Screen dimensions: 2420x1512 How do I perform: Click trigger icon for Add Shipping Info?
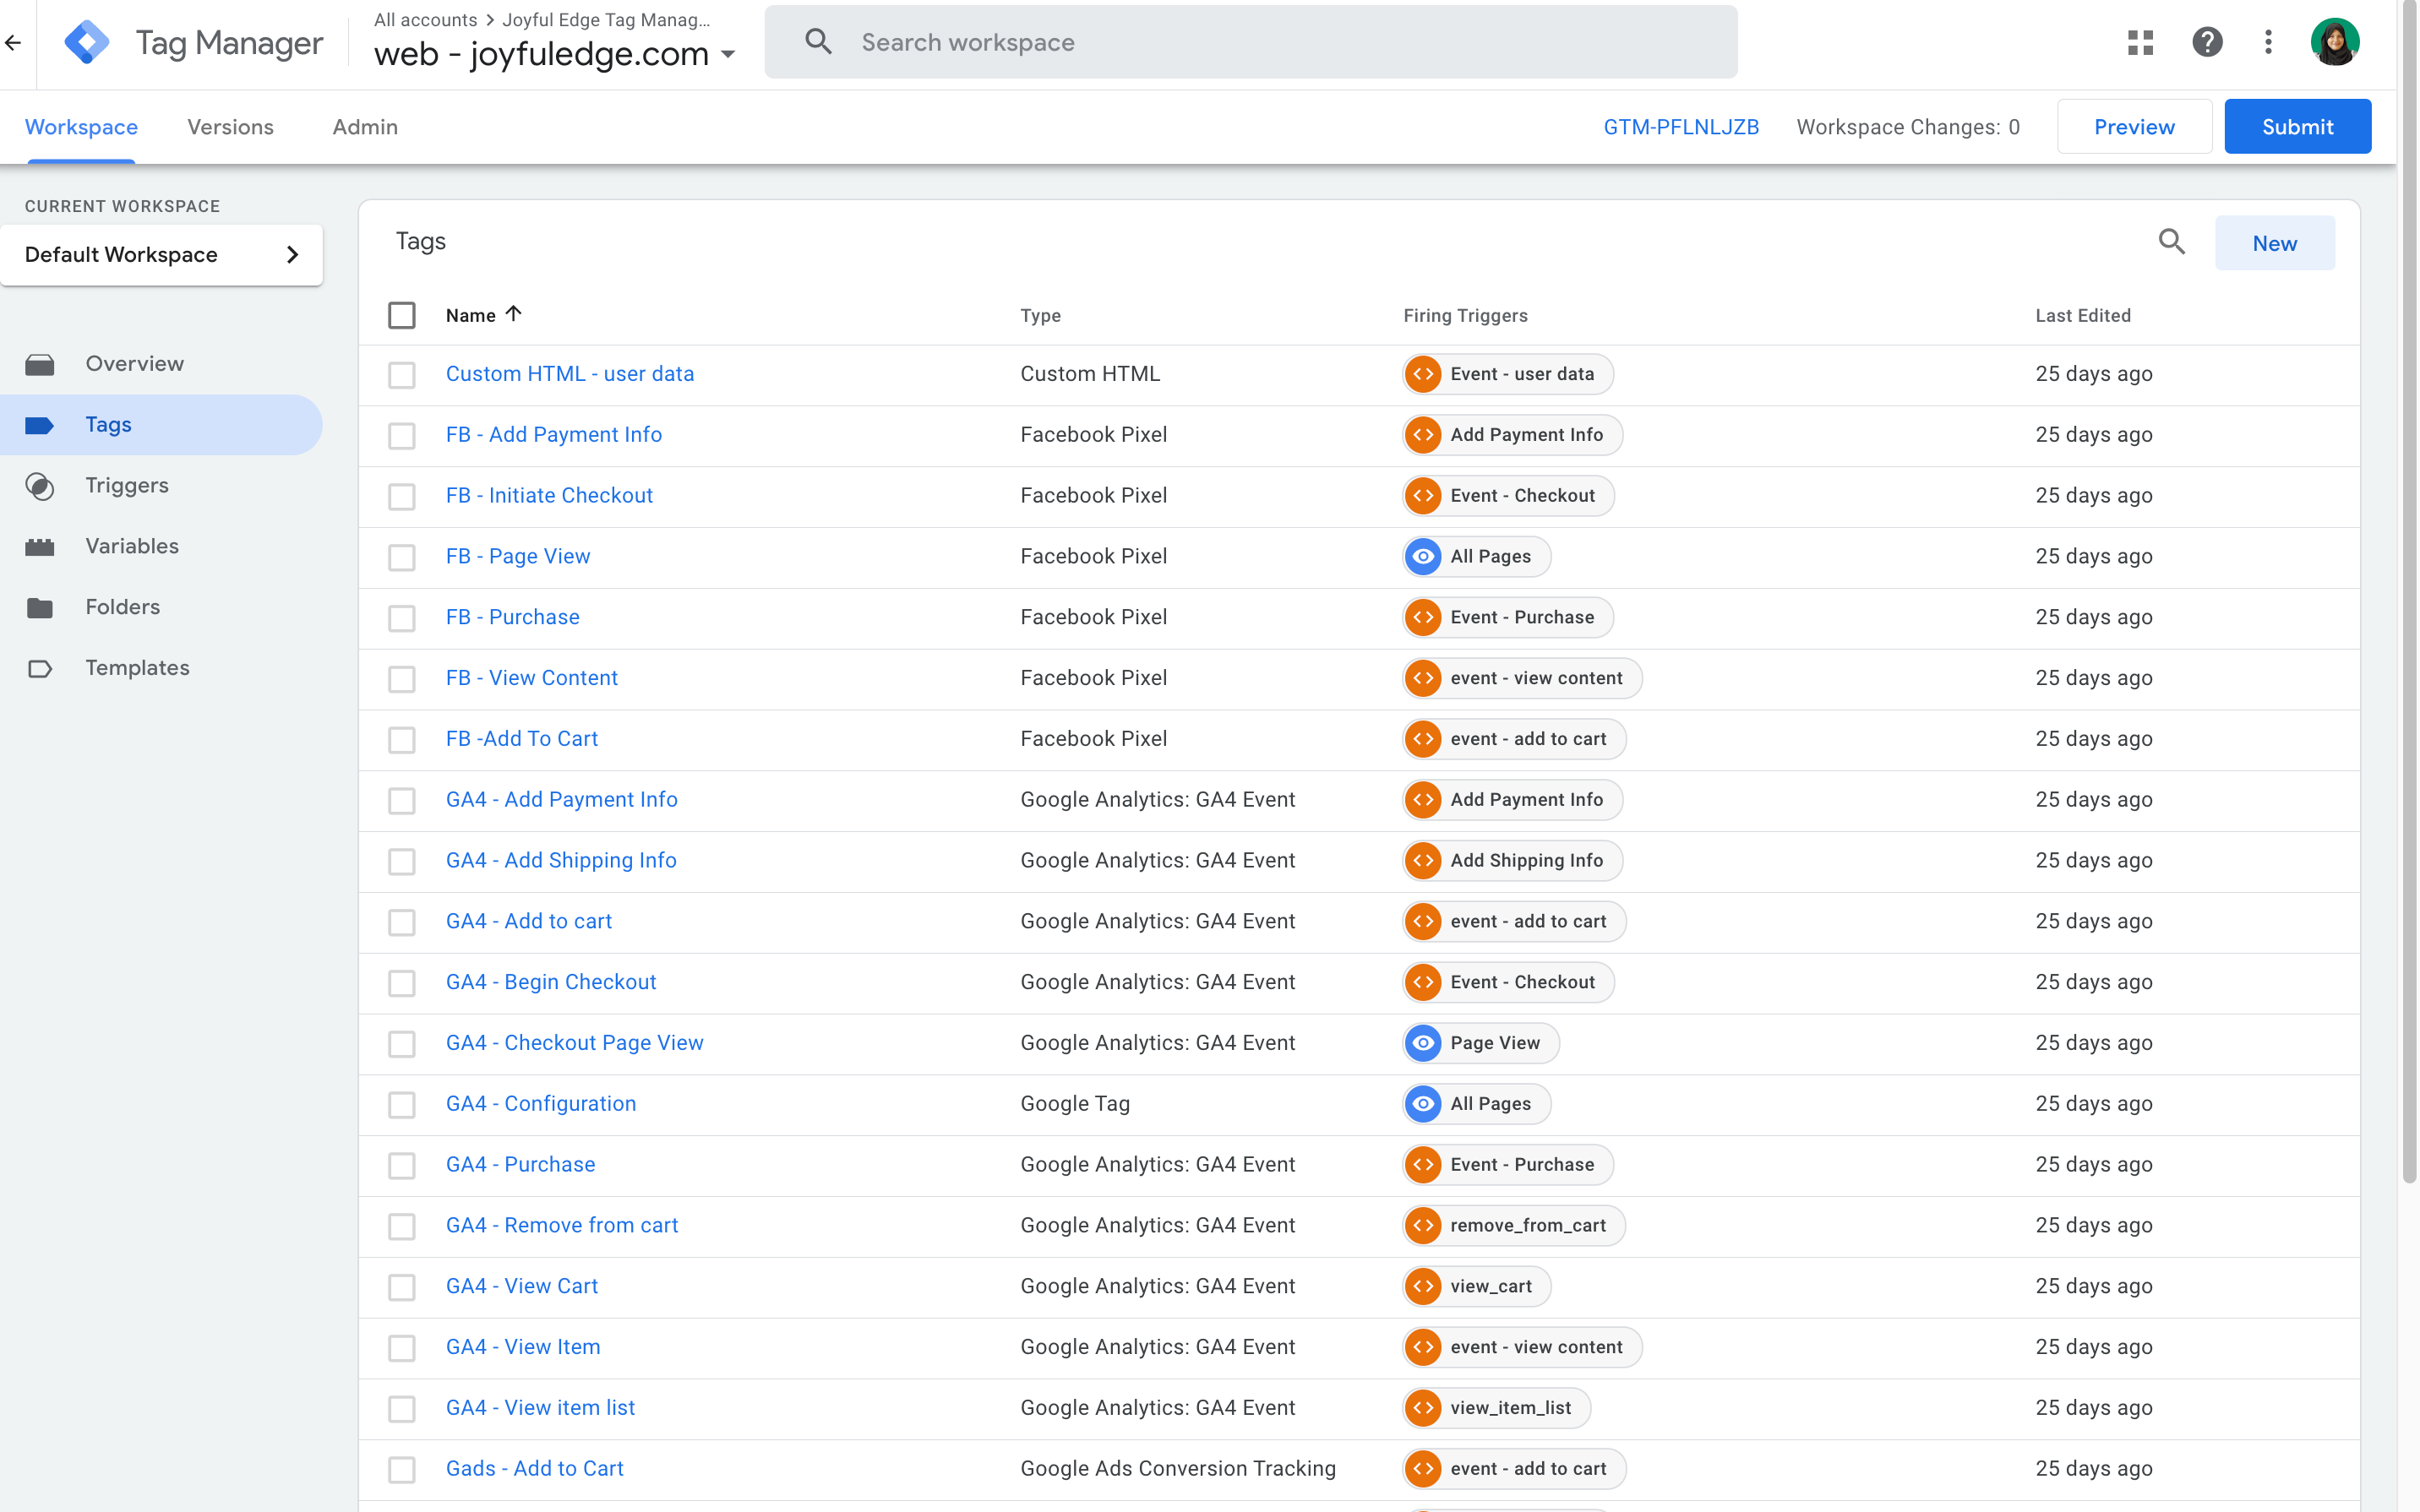[x=1423, y=861]
